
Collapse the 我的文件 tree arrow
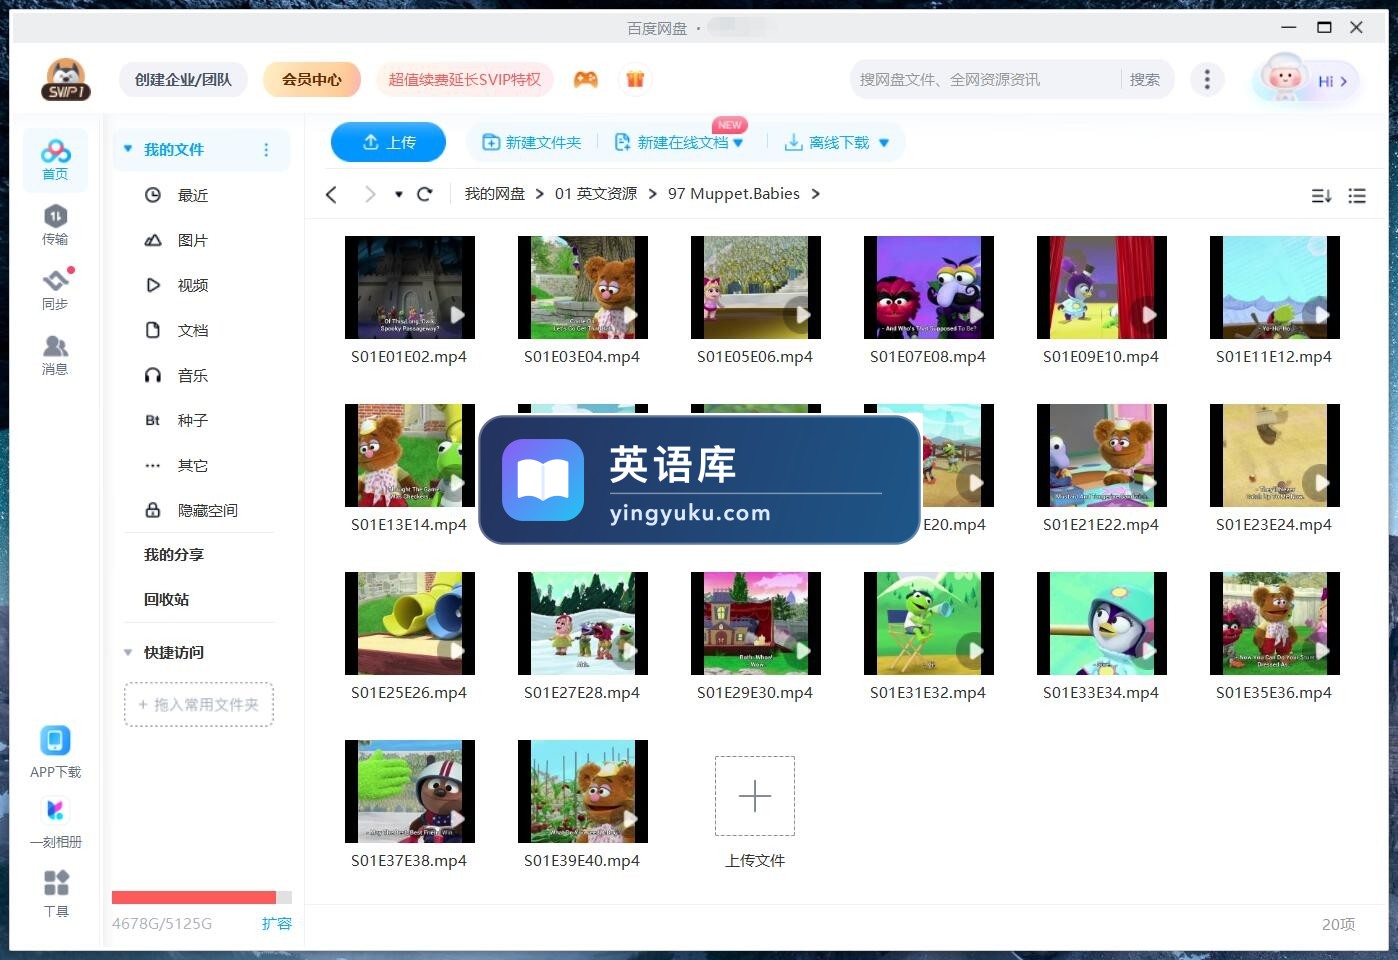click(128, 149)
